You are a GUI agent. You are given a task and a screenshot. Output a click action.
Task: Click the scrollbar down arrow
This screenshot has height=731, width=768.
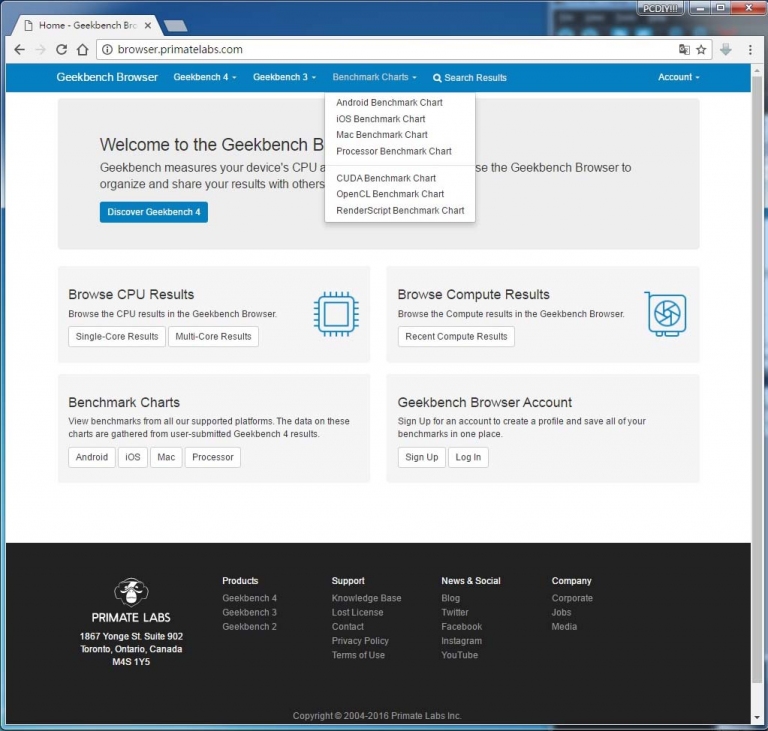click(757, 718)
